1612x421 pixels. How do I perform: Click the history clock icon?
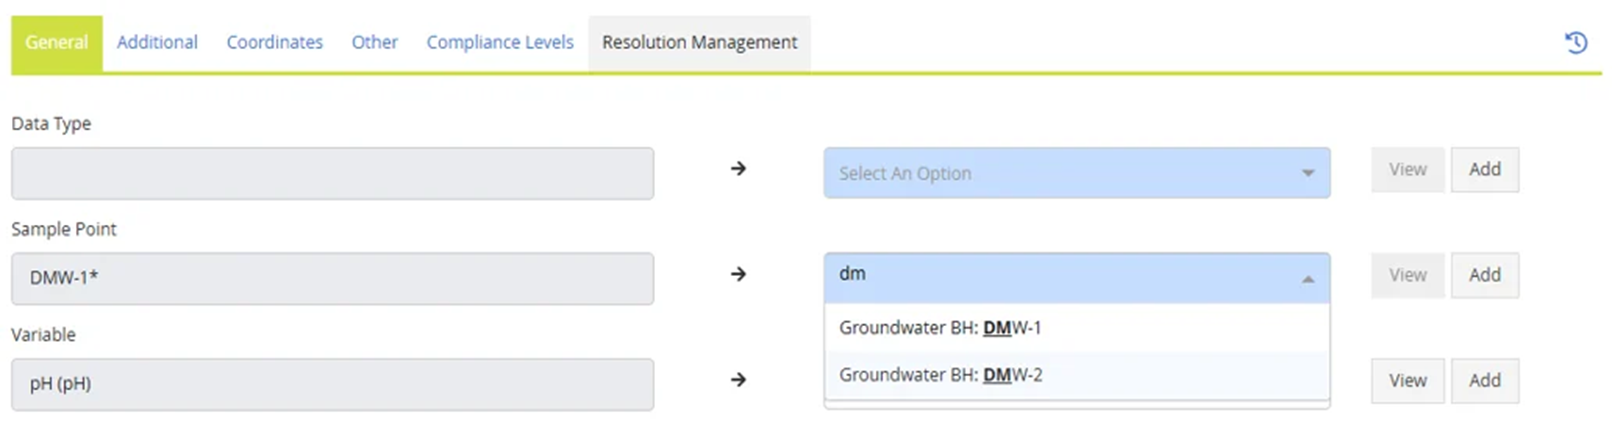pyautogui.click(x=1576, y=42)
